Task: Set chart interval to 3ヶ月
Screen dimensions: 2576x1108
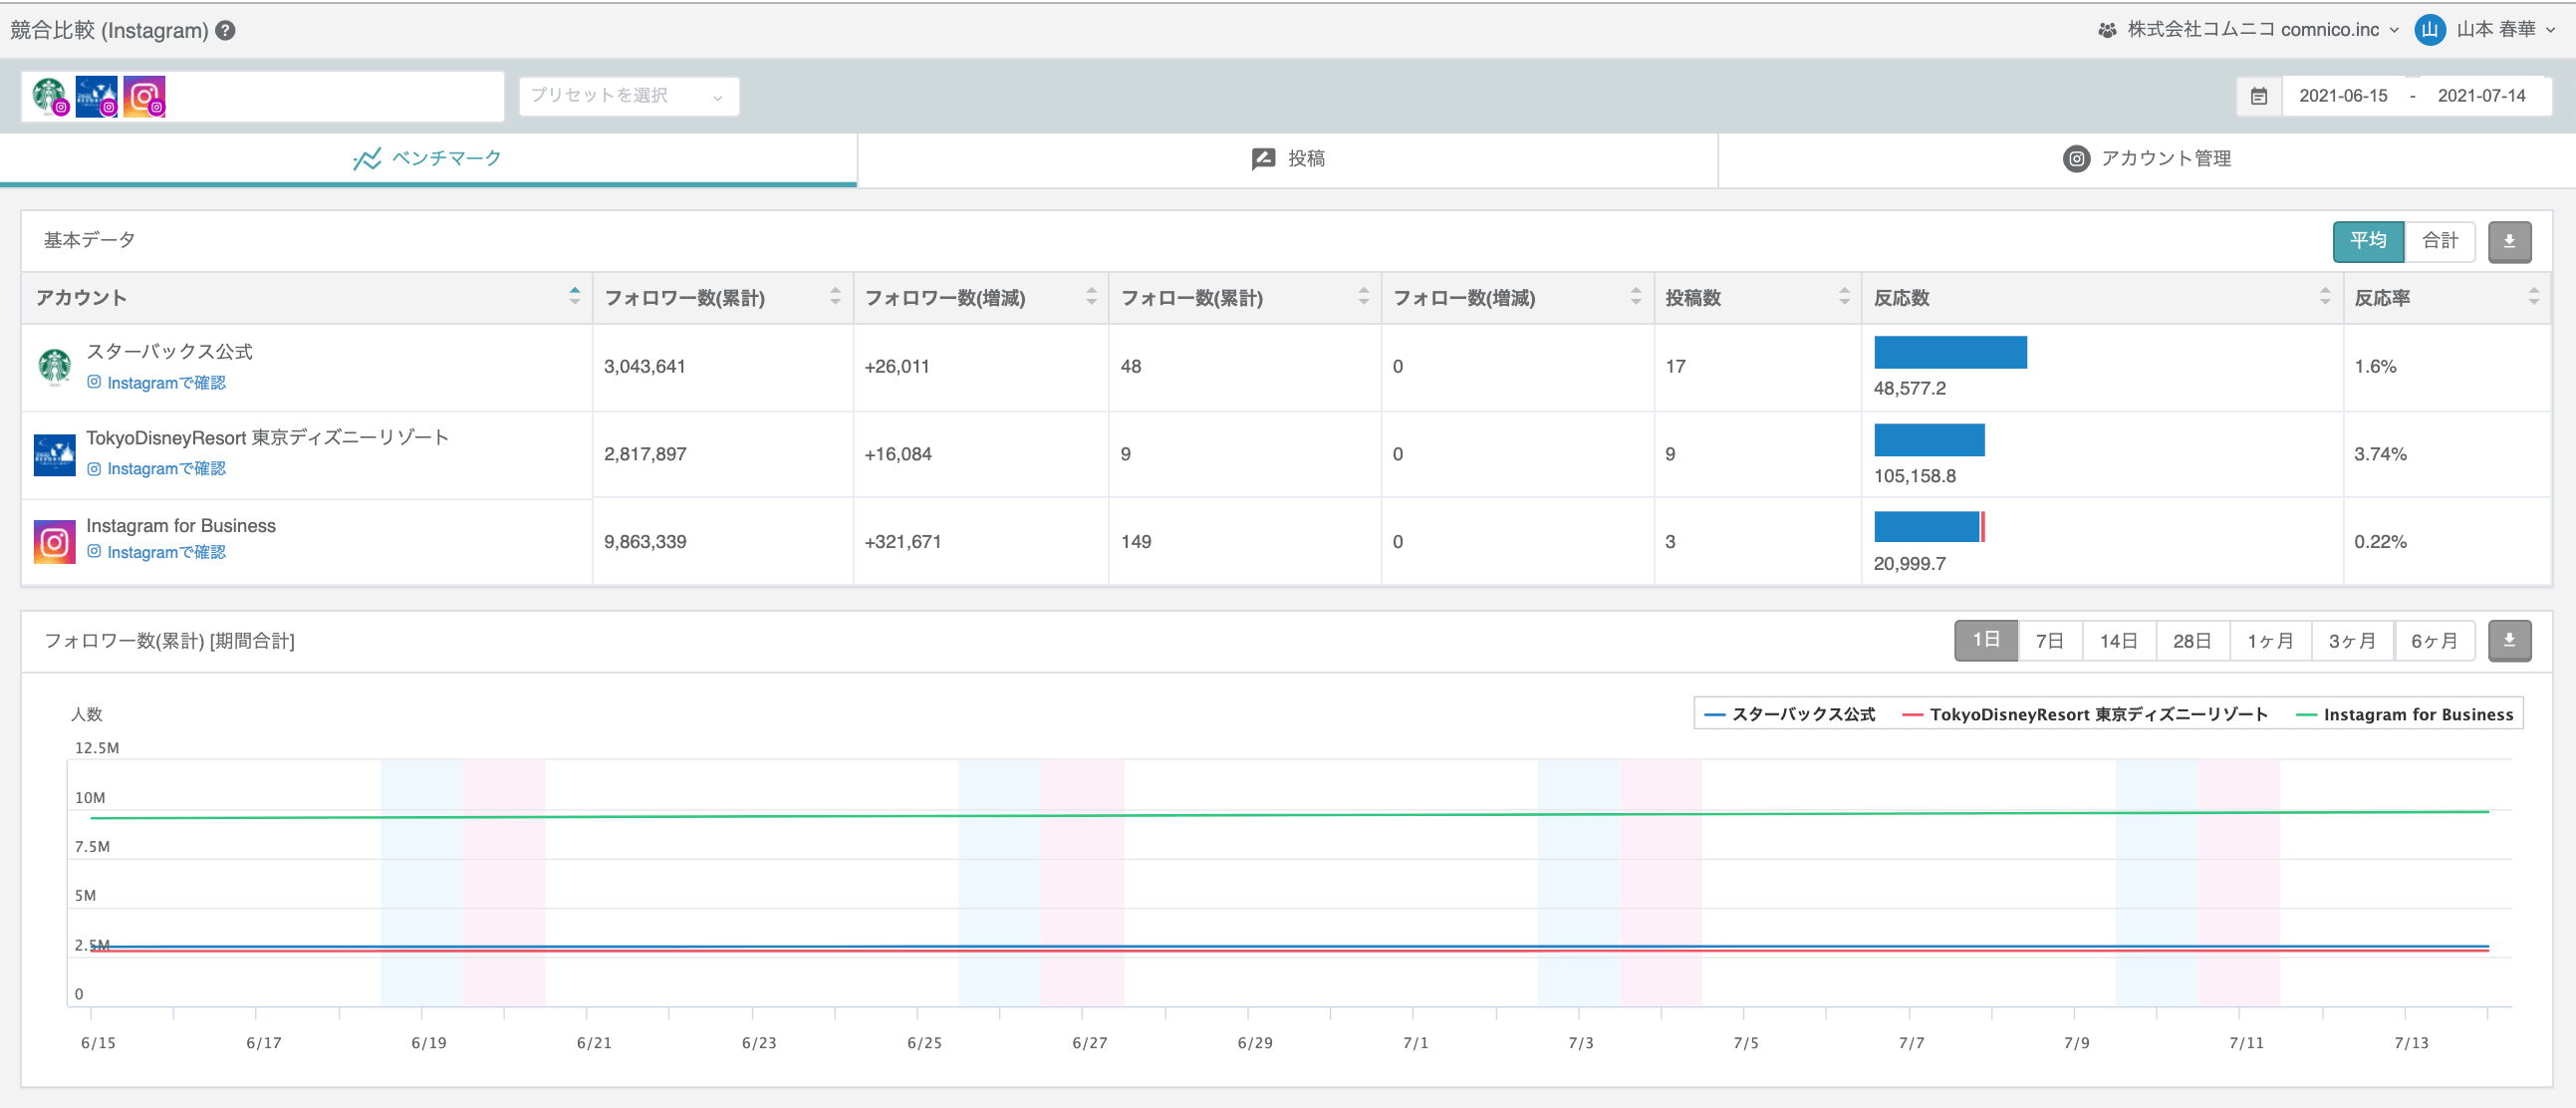Action: pyautogui.click(x=2352, y=640)
